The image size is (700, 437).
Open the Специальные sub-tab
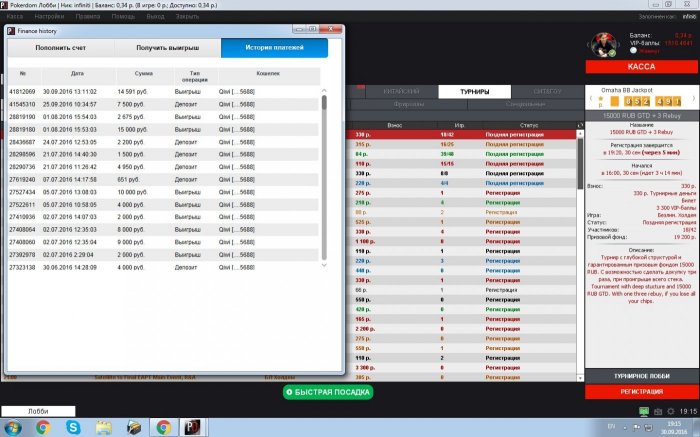coord(525,104)
